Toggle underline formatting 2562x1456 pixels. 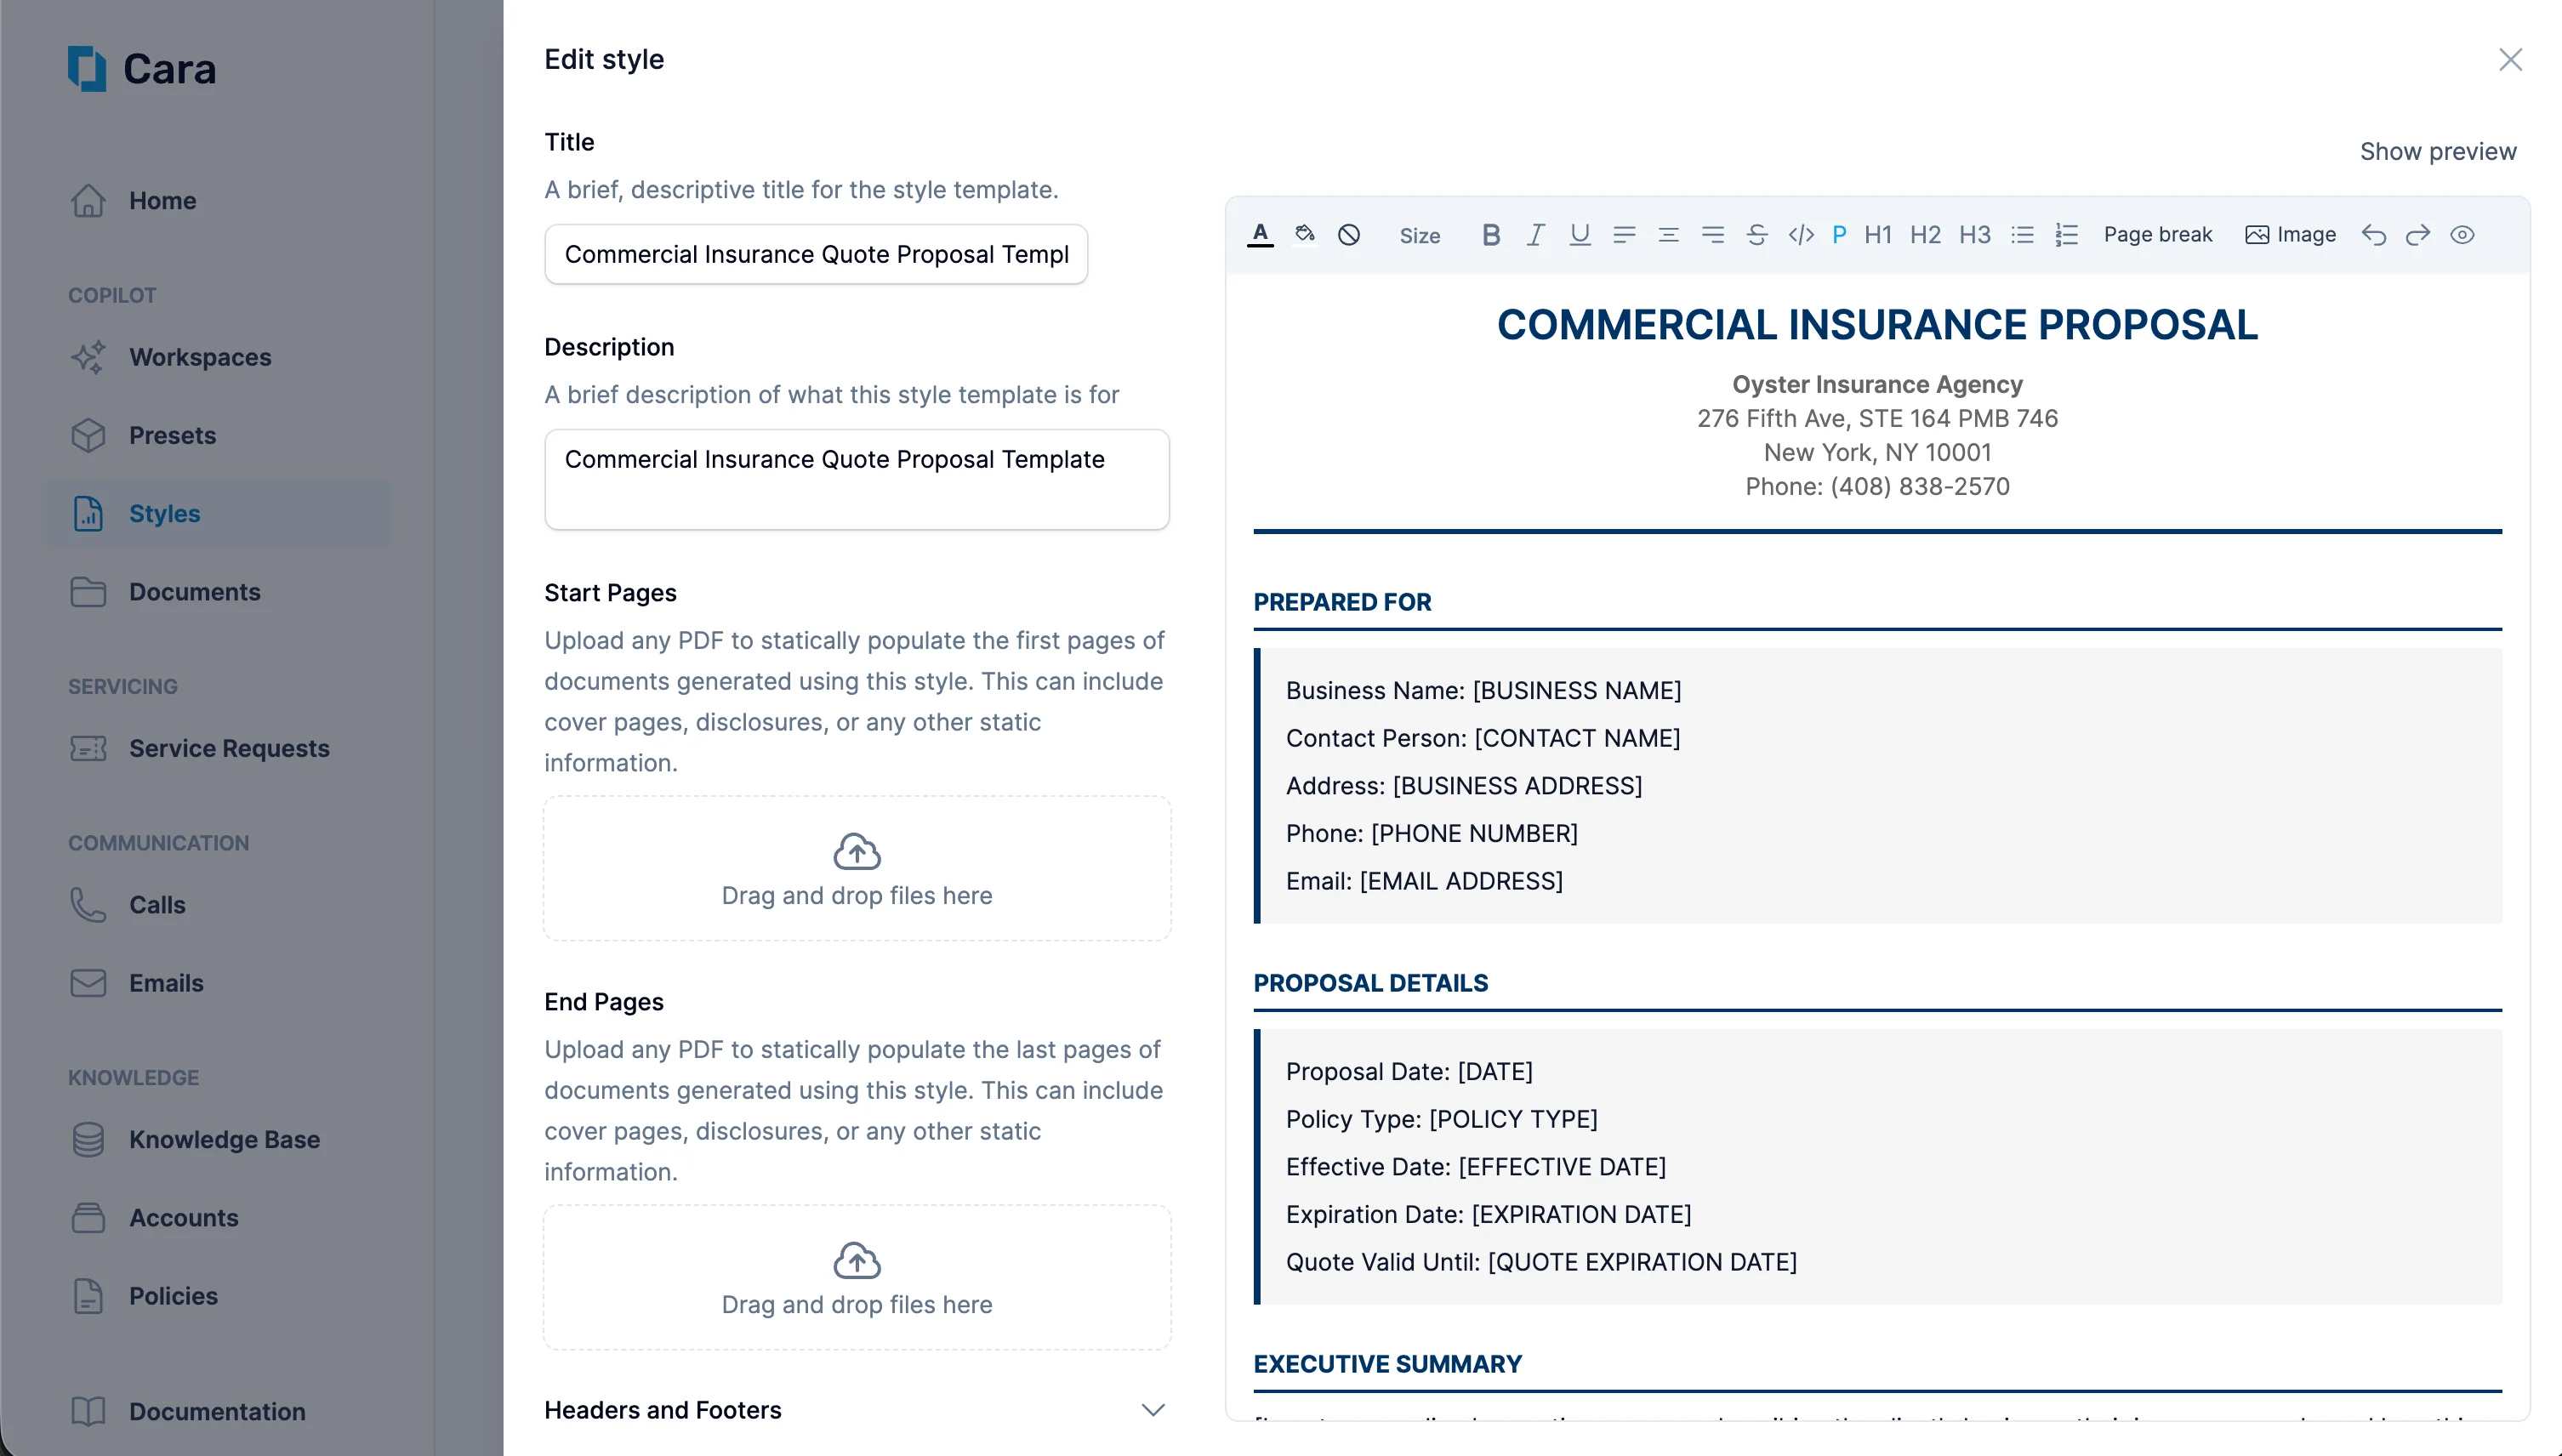tap(1580, 235)
